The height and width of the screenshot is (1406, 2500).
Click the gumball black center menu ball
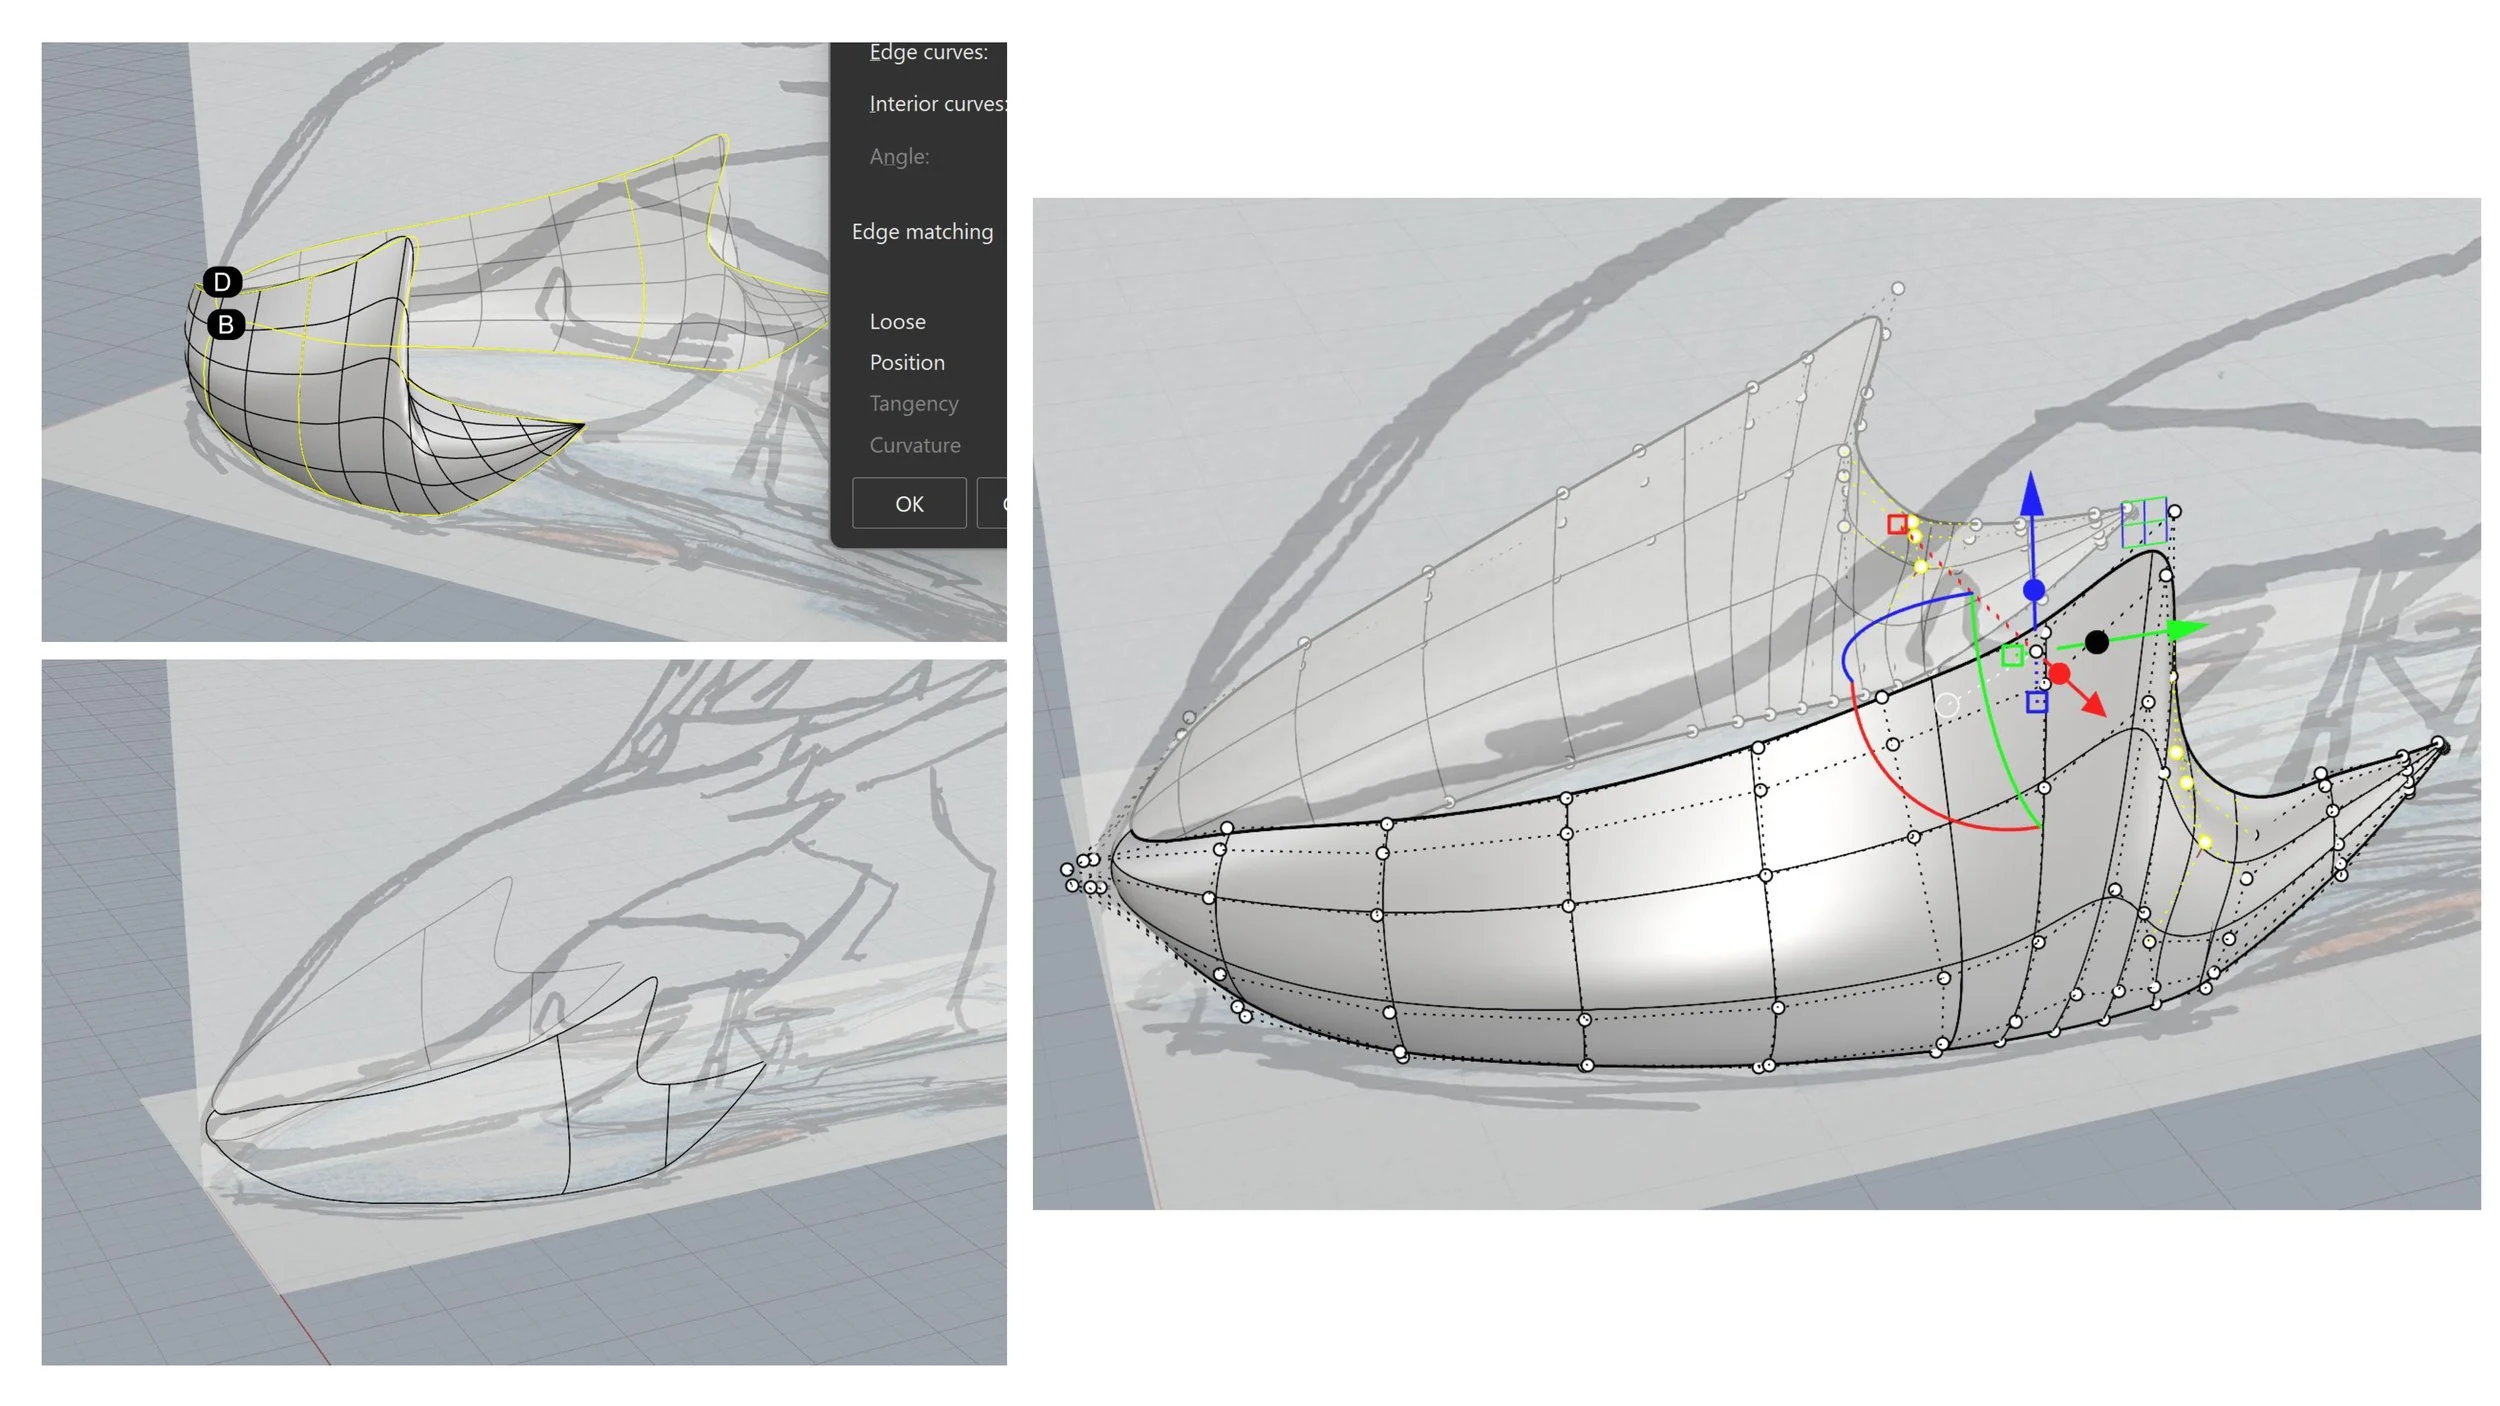tap(2097, 642)
